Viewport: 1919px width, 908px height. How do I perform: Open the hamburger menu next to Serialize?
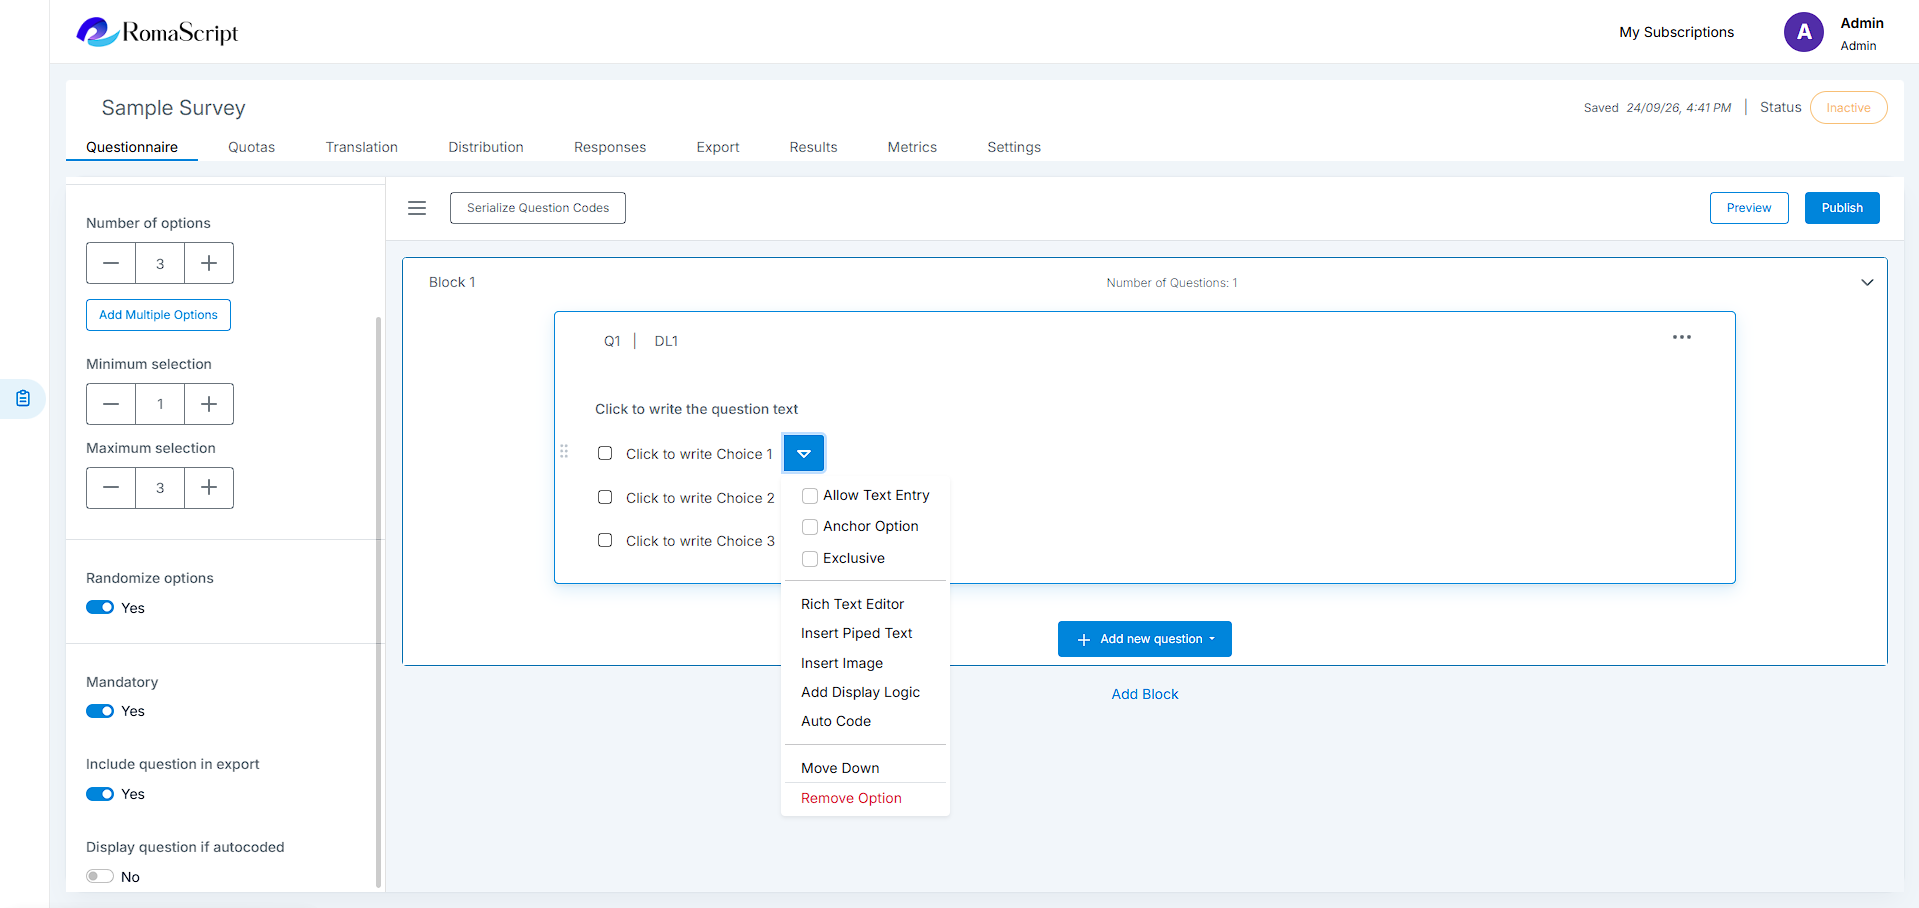point(417,208)
